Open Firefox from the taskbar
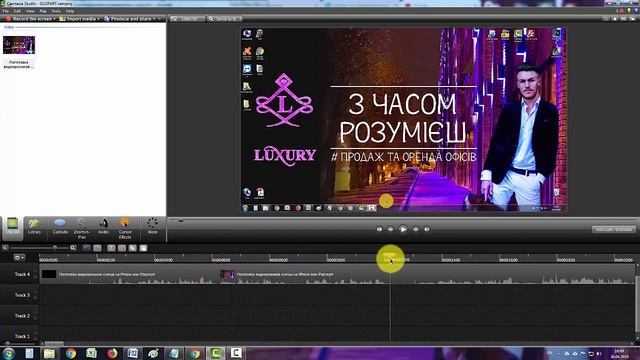 point(112,353)
